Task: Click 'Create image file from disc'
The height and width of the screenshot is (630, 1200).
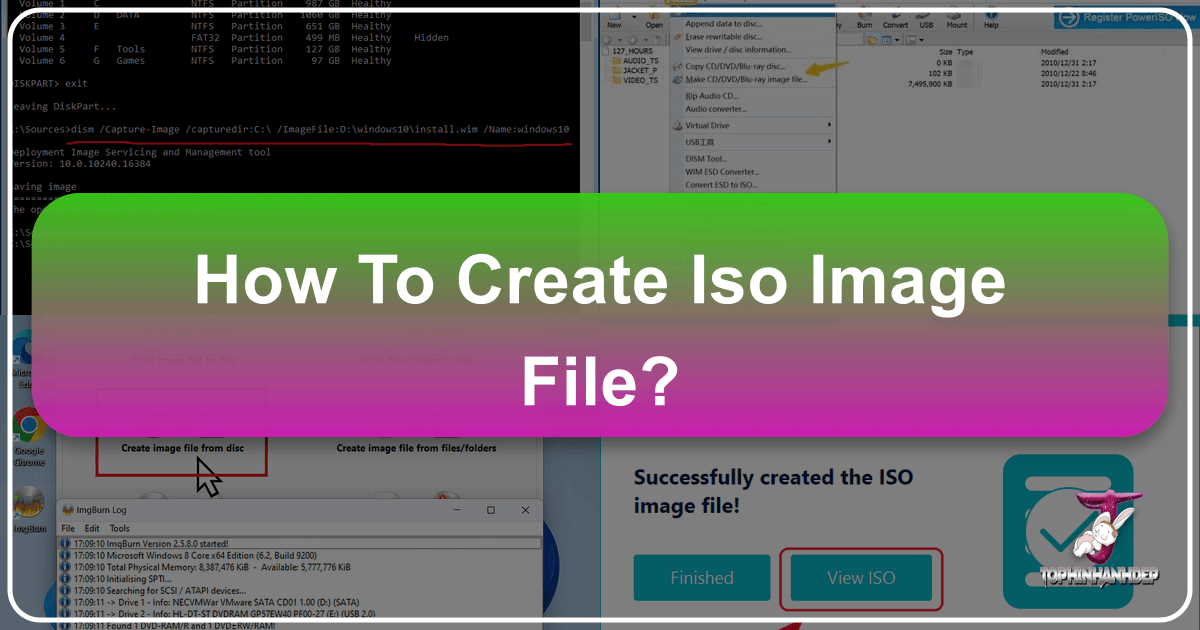Action: pyautogui.click(x=181, y=448)
